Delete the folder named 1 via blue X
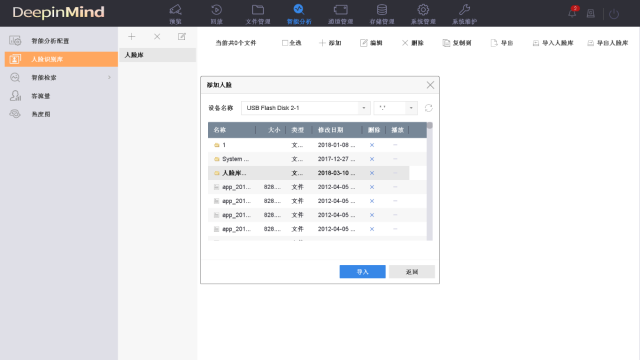Viewport: 640px width, 360px height. [x=372, y=145]
